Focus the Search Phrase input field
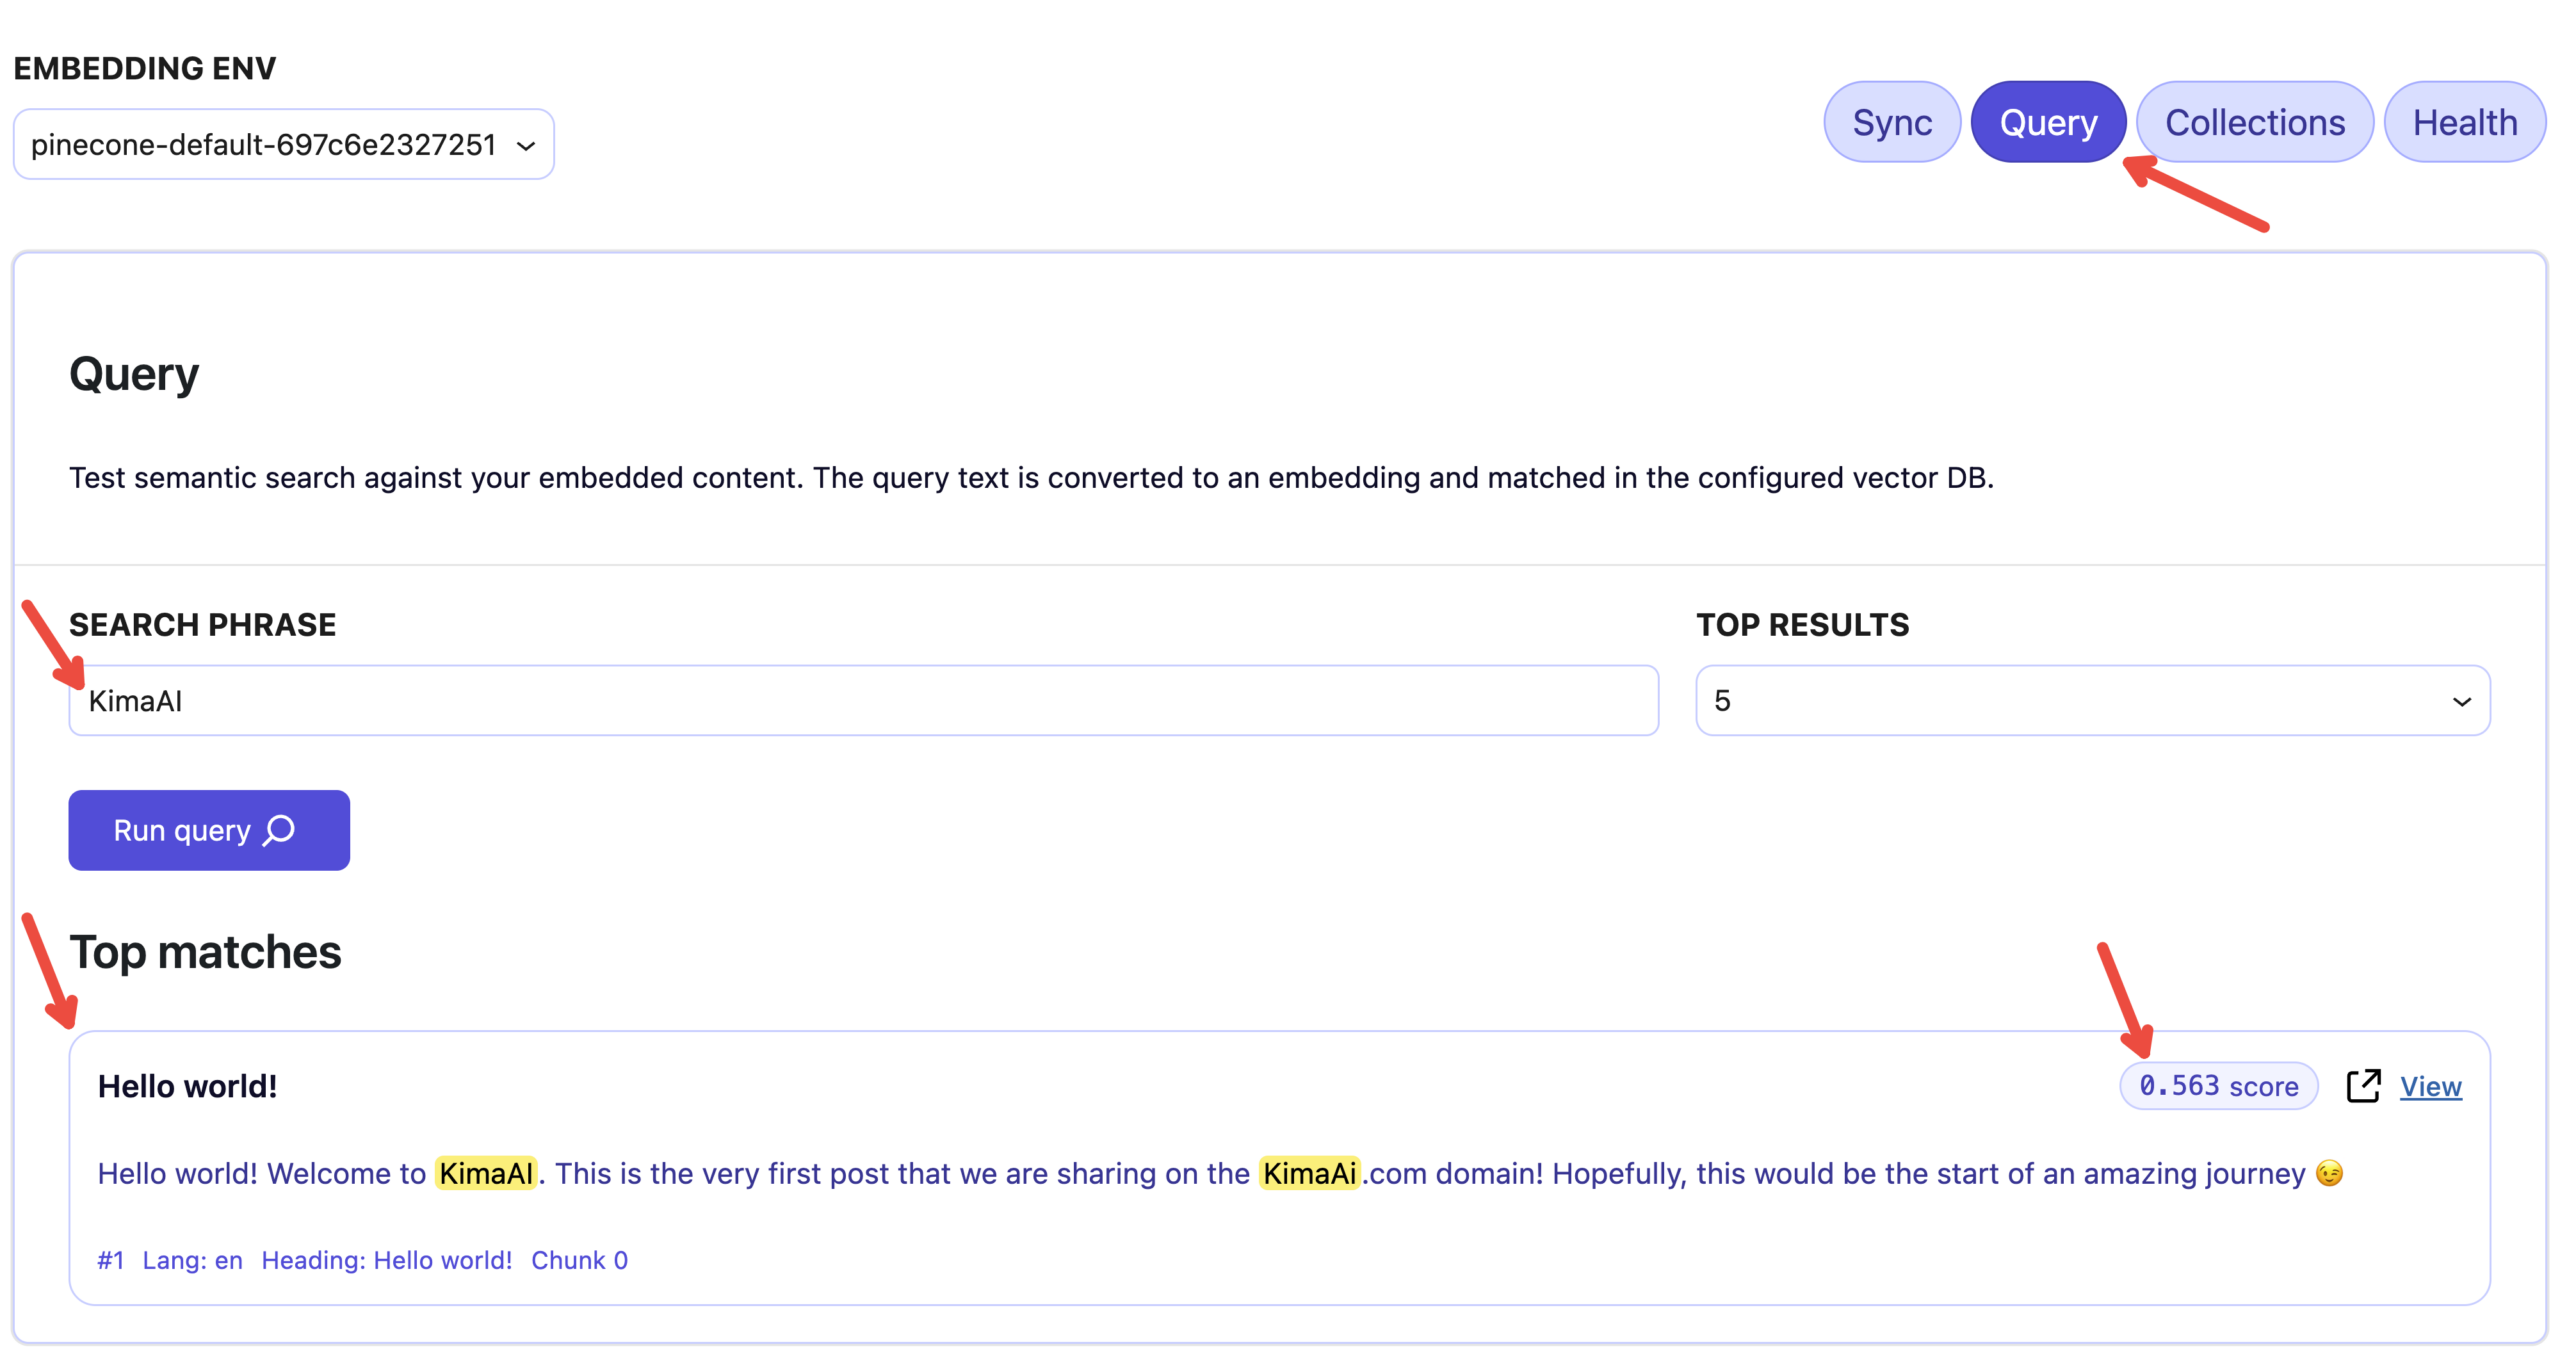 (x=862, y=701)
